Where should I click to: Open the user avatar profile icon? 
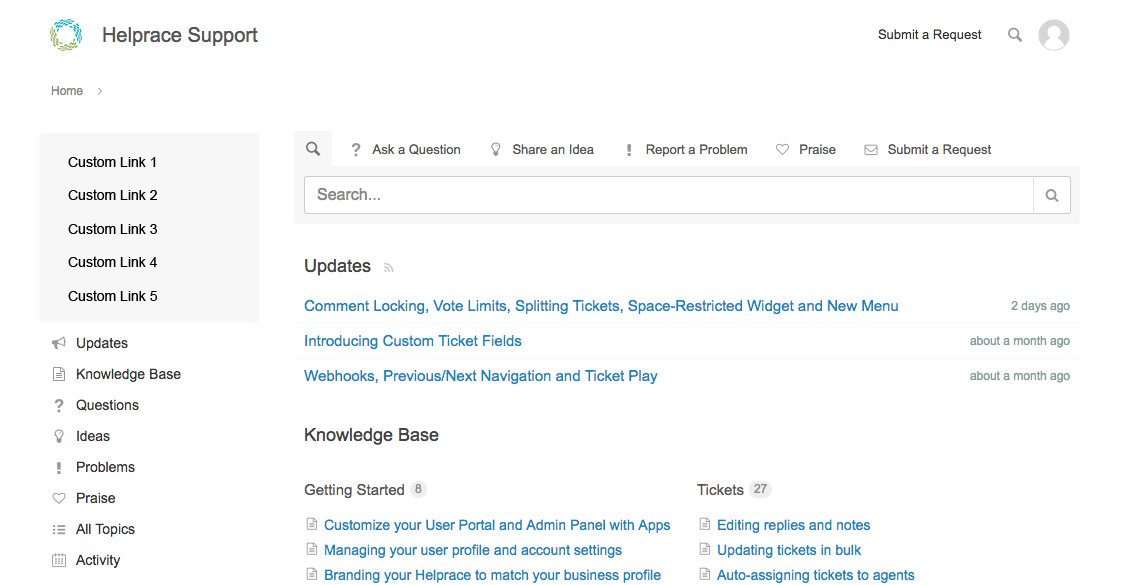pos(1054,35)
